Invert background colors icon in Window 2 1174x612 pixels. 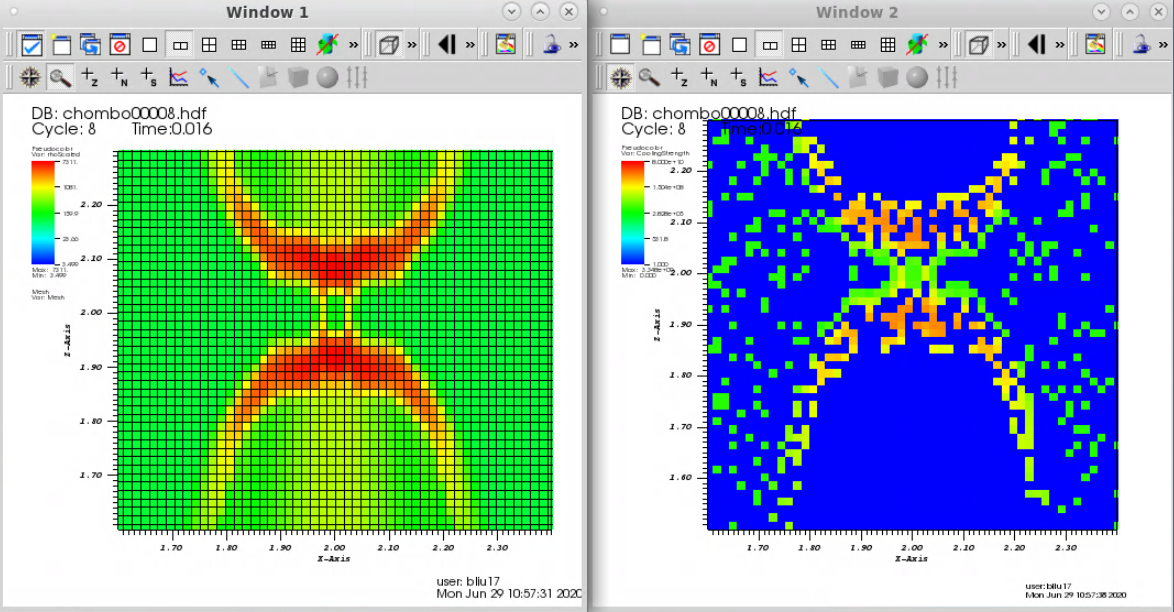pos(1095,45)
